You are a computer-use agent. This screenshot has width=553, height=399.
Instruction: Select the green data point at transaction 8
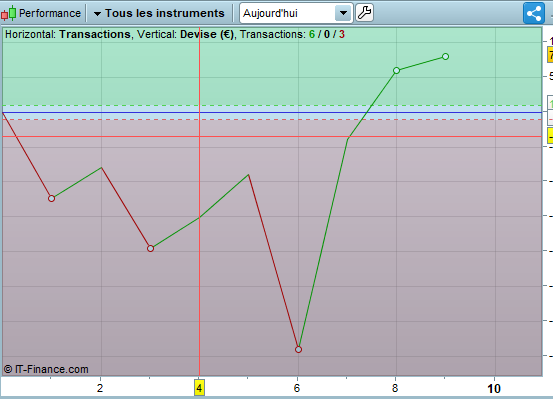[x=396, y=71]
